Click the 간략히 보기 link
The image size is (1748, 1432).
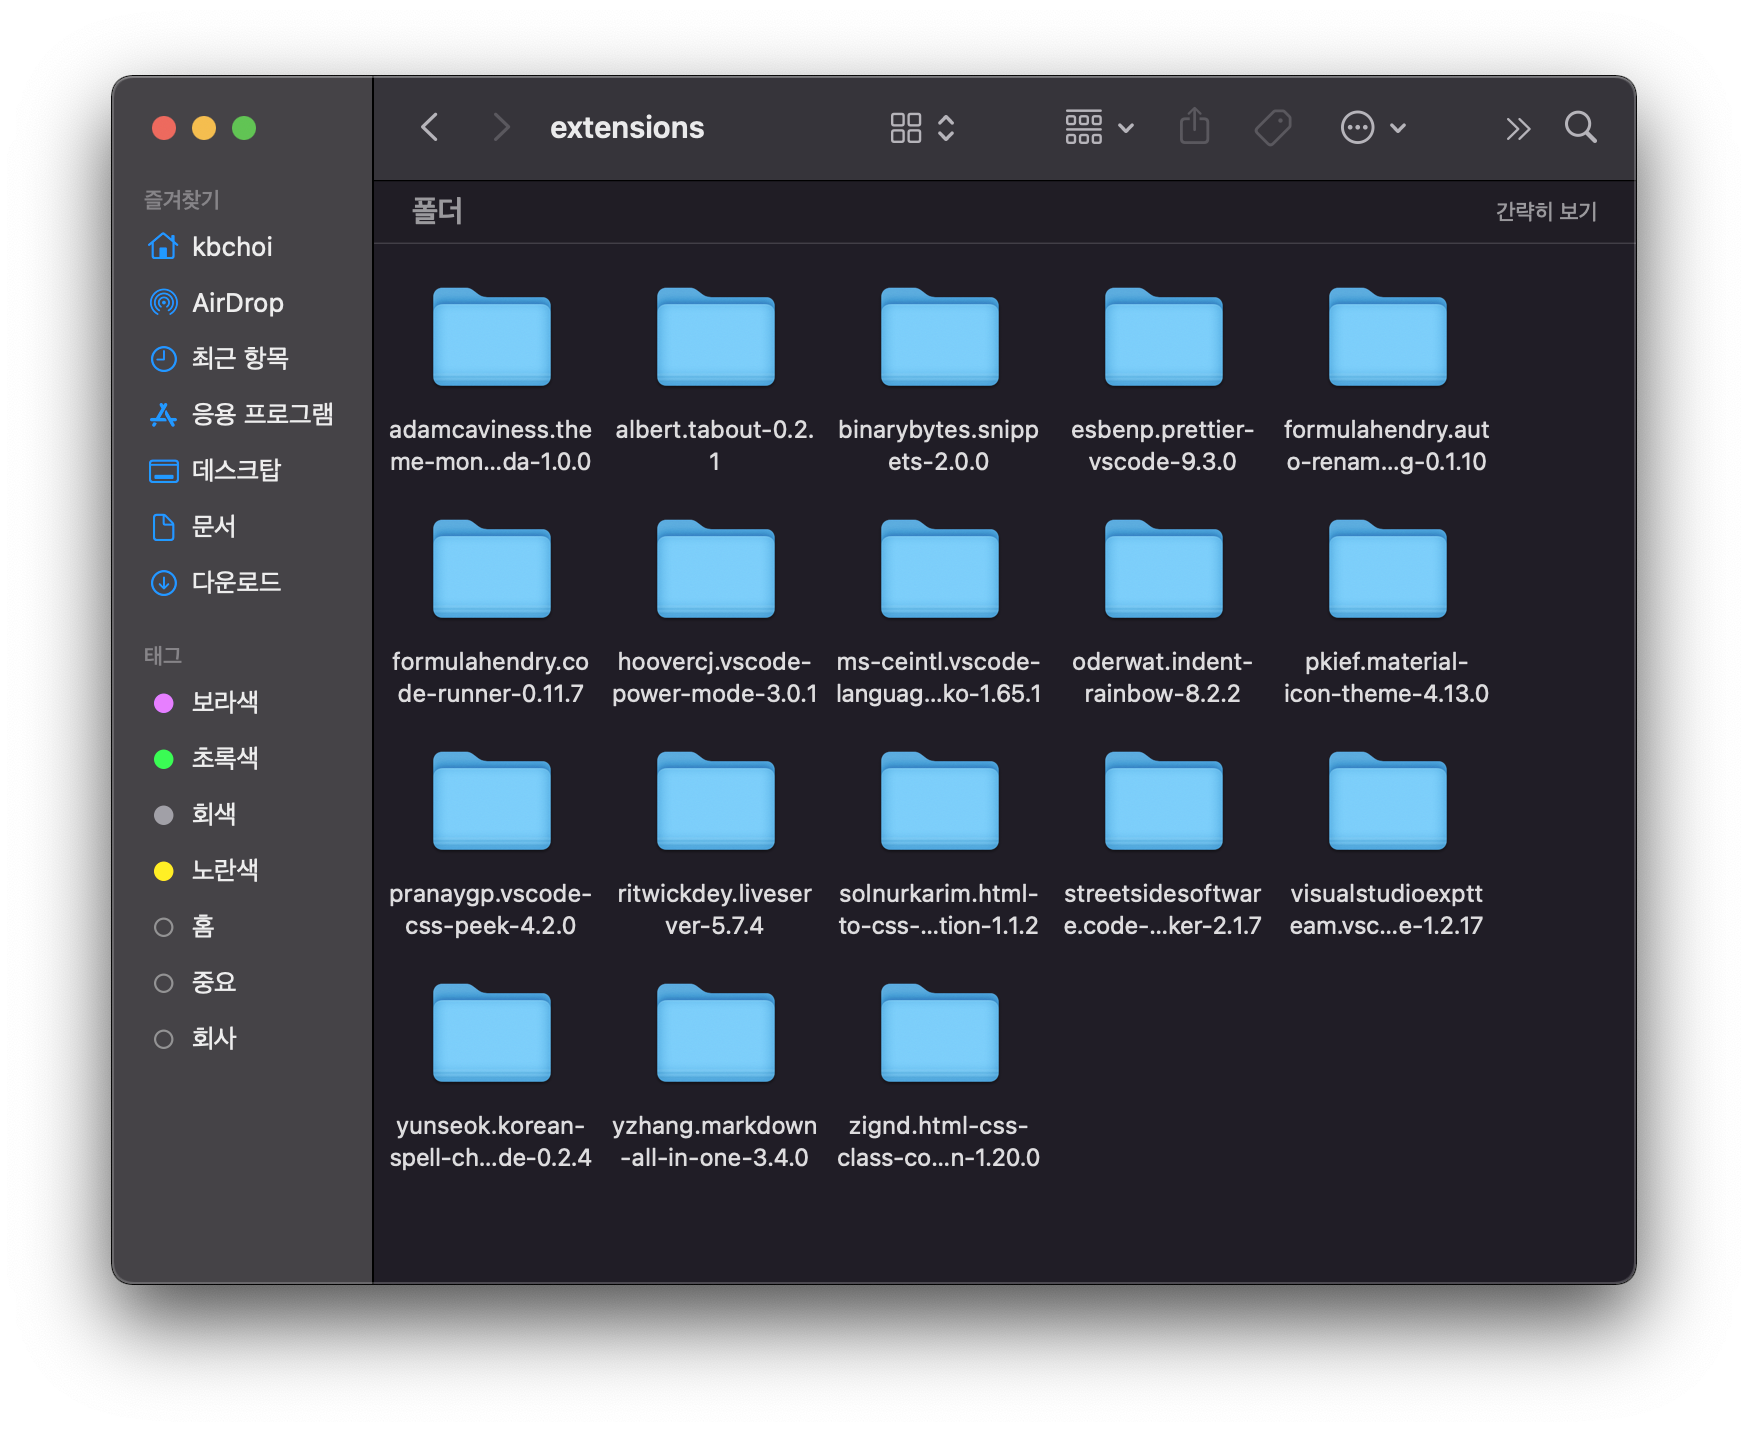coord(1546,211)
